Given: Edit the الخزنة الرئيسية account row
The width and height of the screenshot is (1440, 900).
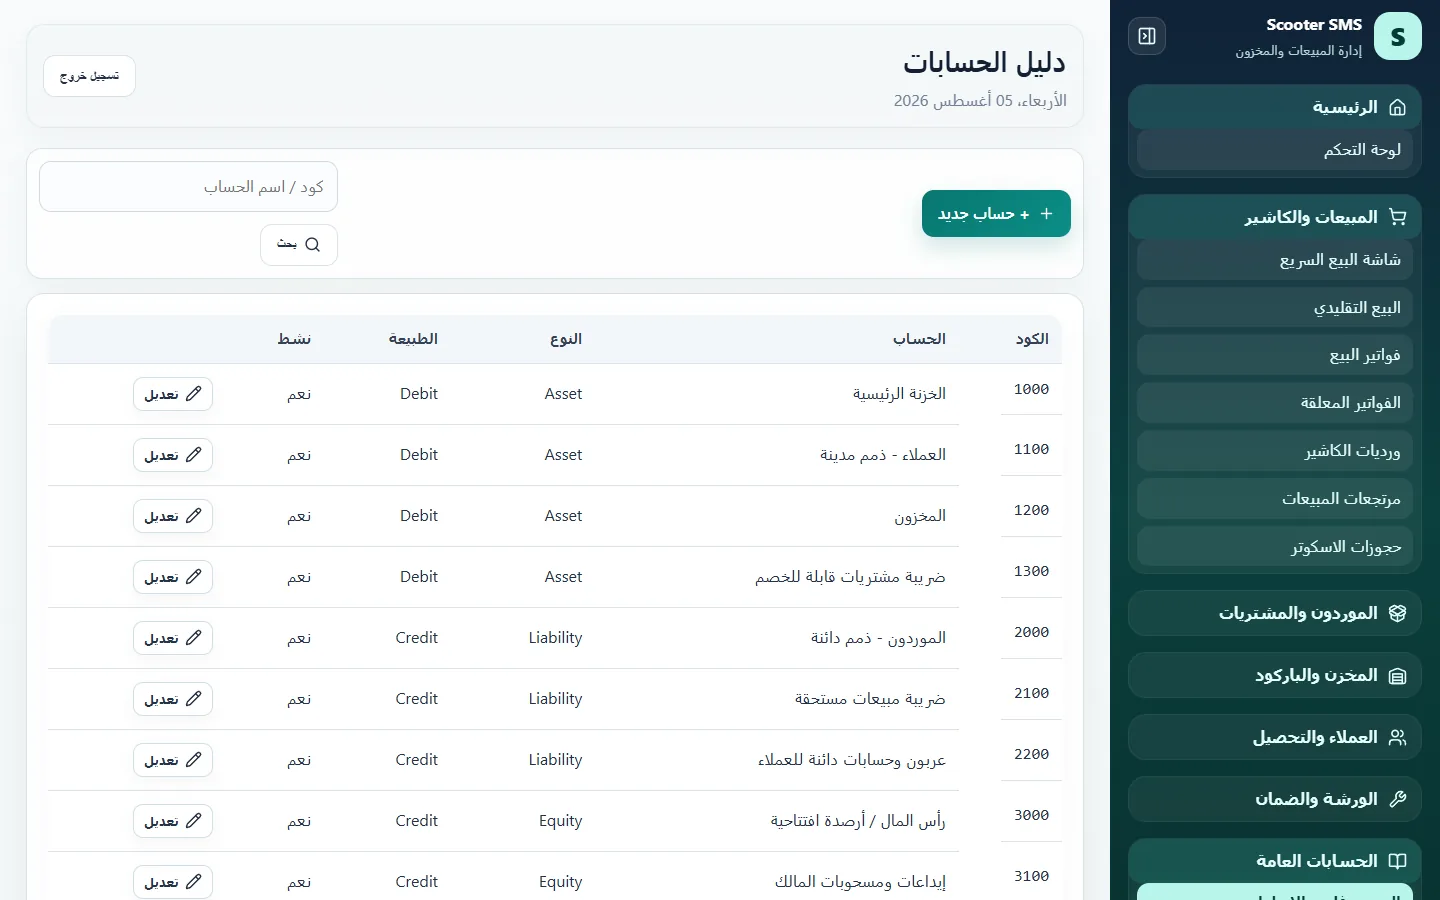Looking at the screenshot, I should tap(173, 394).
